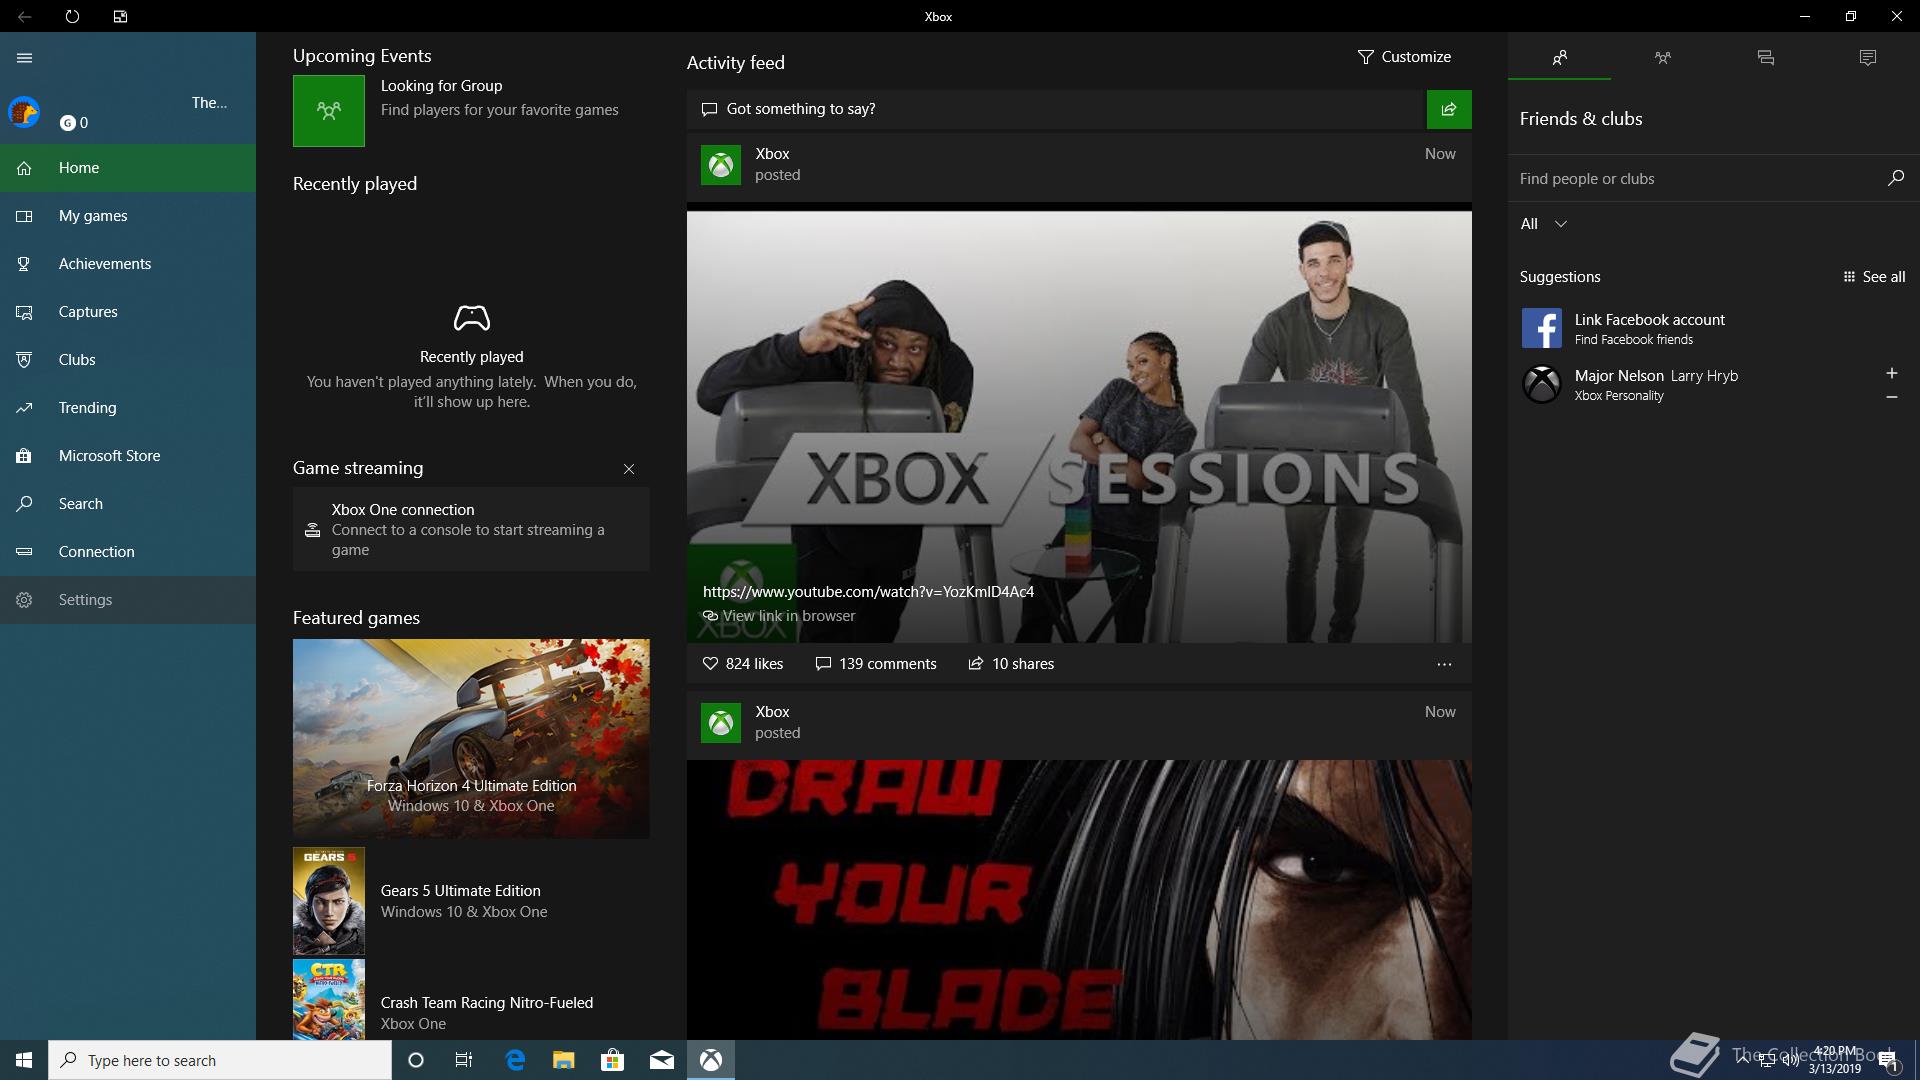Expand the All filter dropdown
Screen dimensions: 1920x1080
coord(1544,224)
